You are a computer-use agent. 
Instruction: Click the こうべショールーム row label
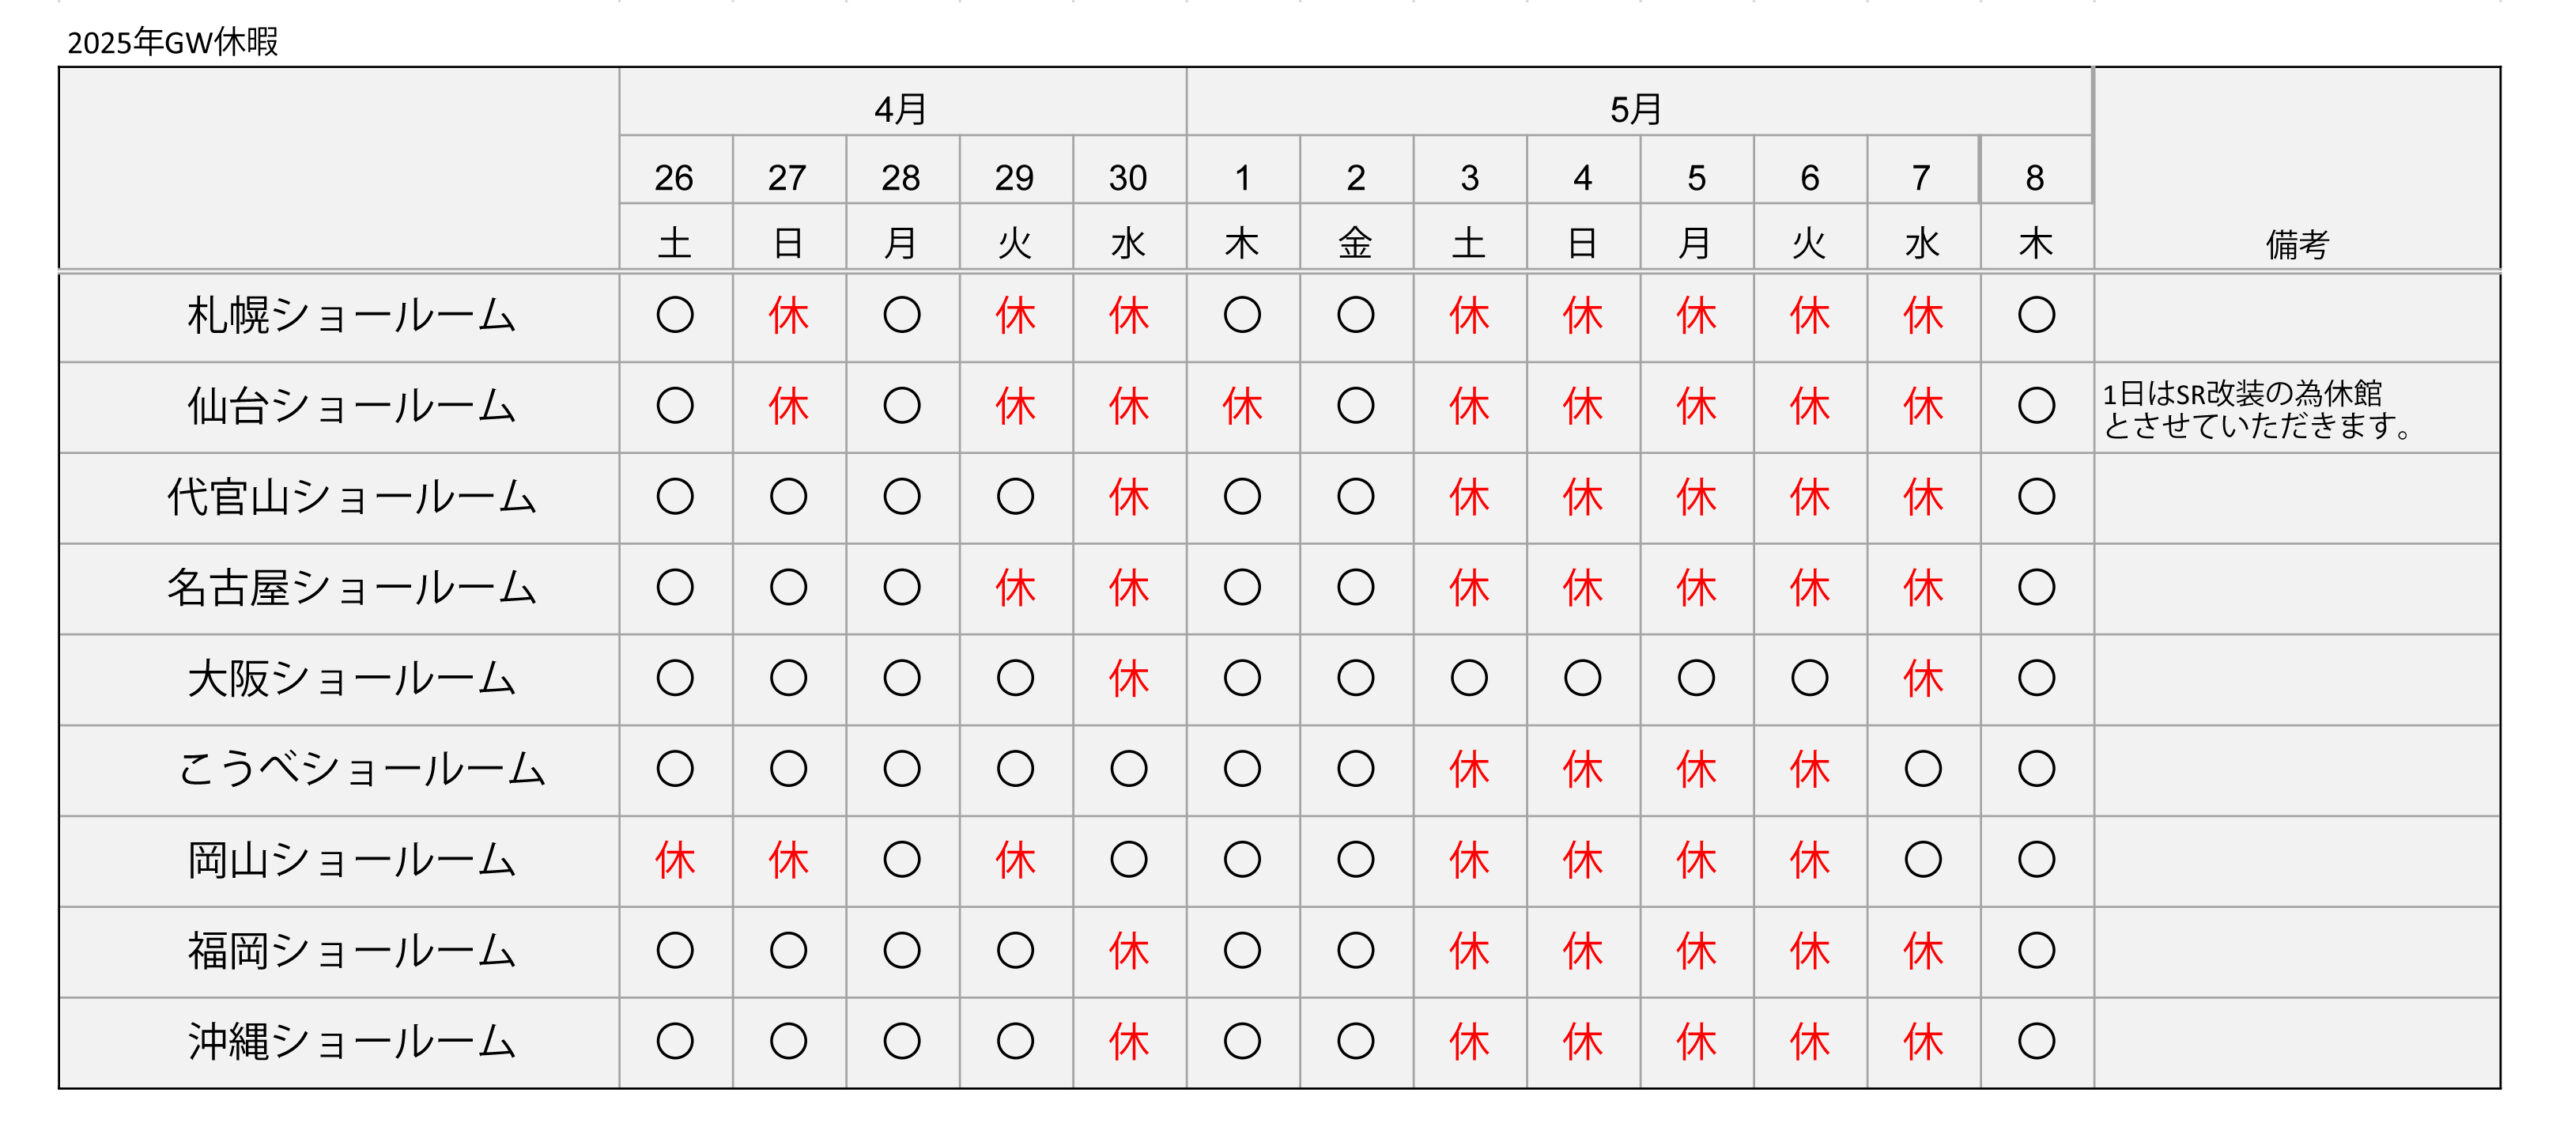361,769
